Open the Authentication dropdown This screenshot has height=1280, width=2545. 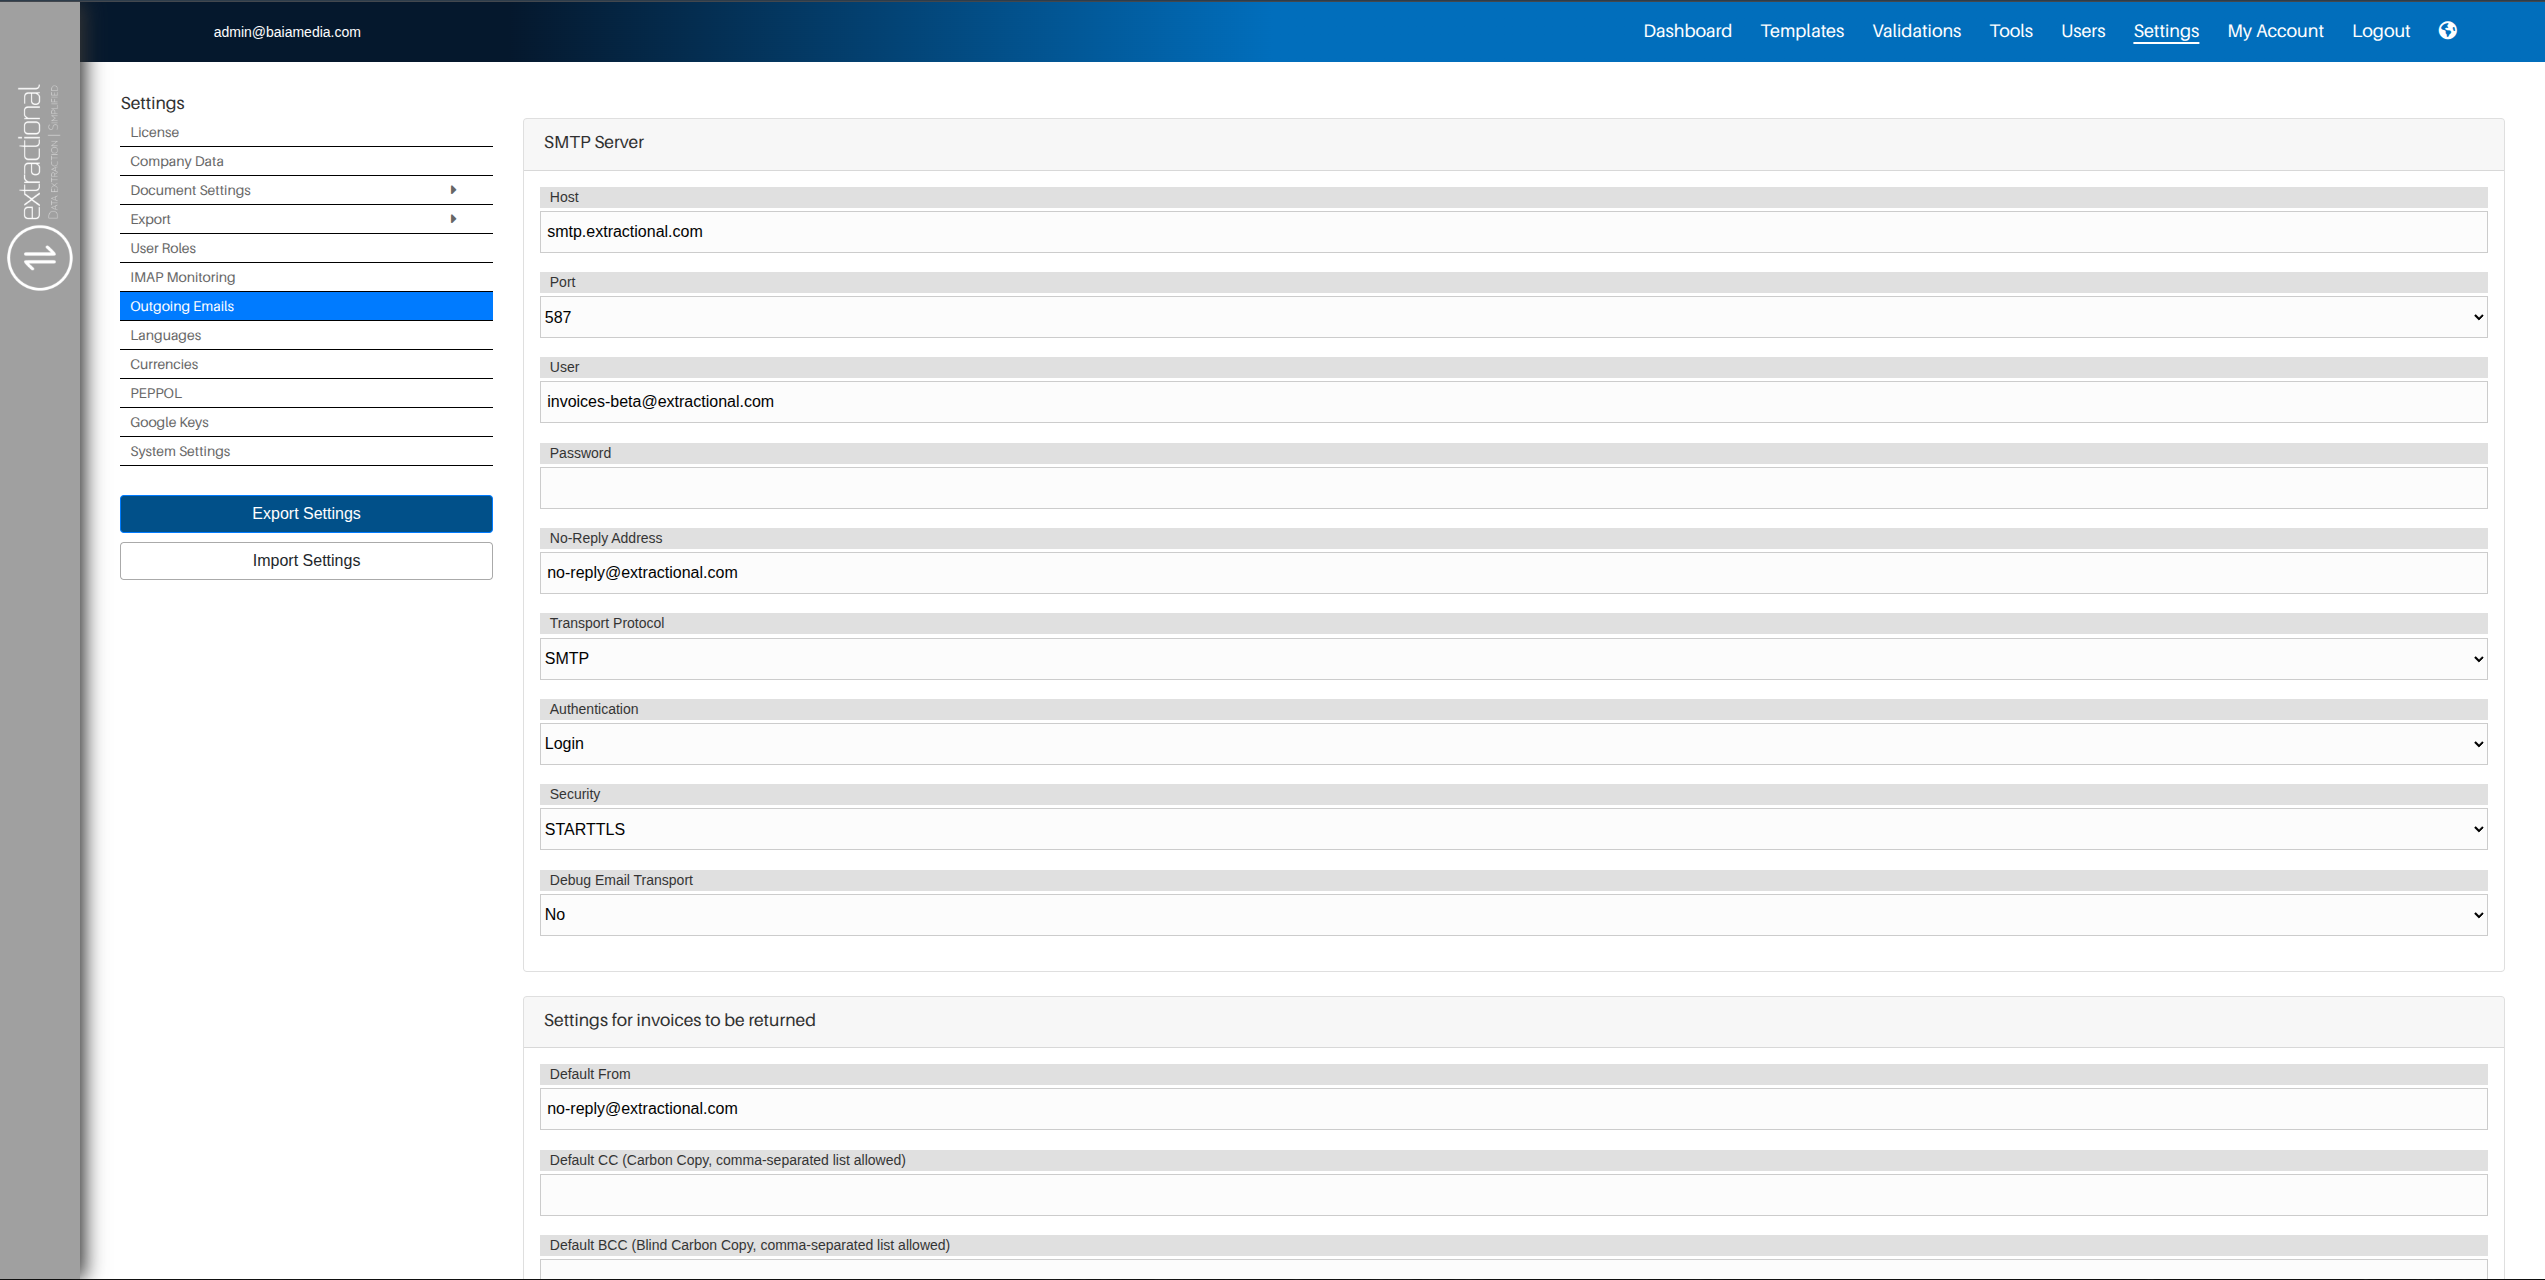1512,744
